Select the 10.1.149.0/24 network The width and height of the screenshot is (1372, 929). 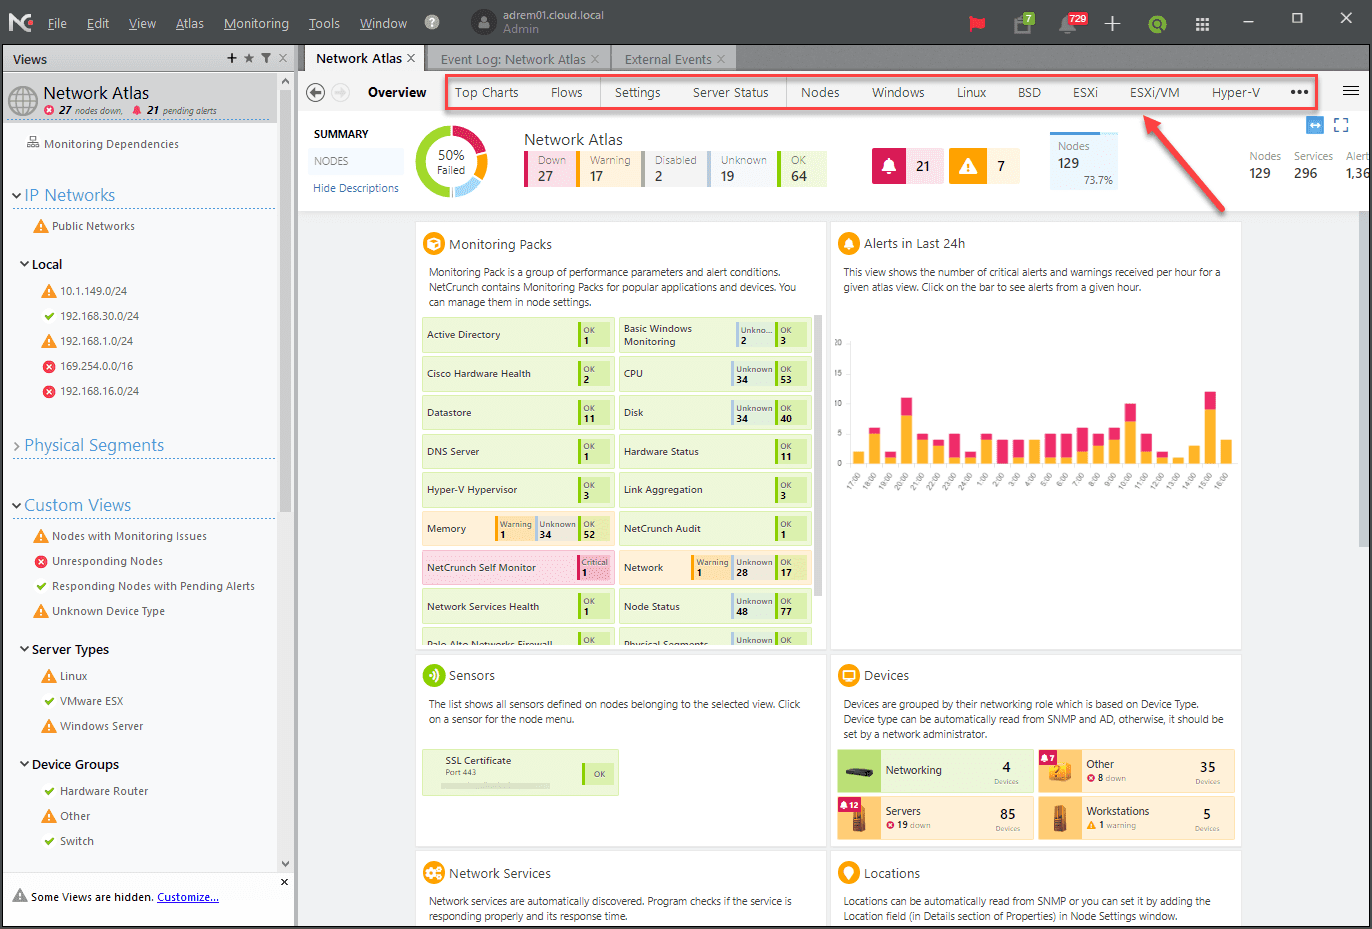(93, 291)
